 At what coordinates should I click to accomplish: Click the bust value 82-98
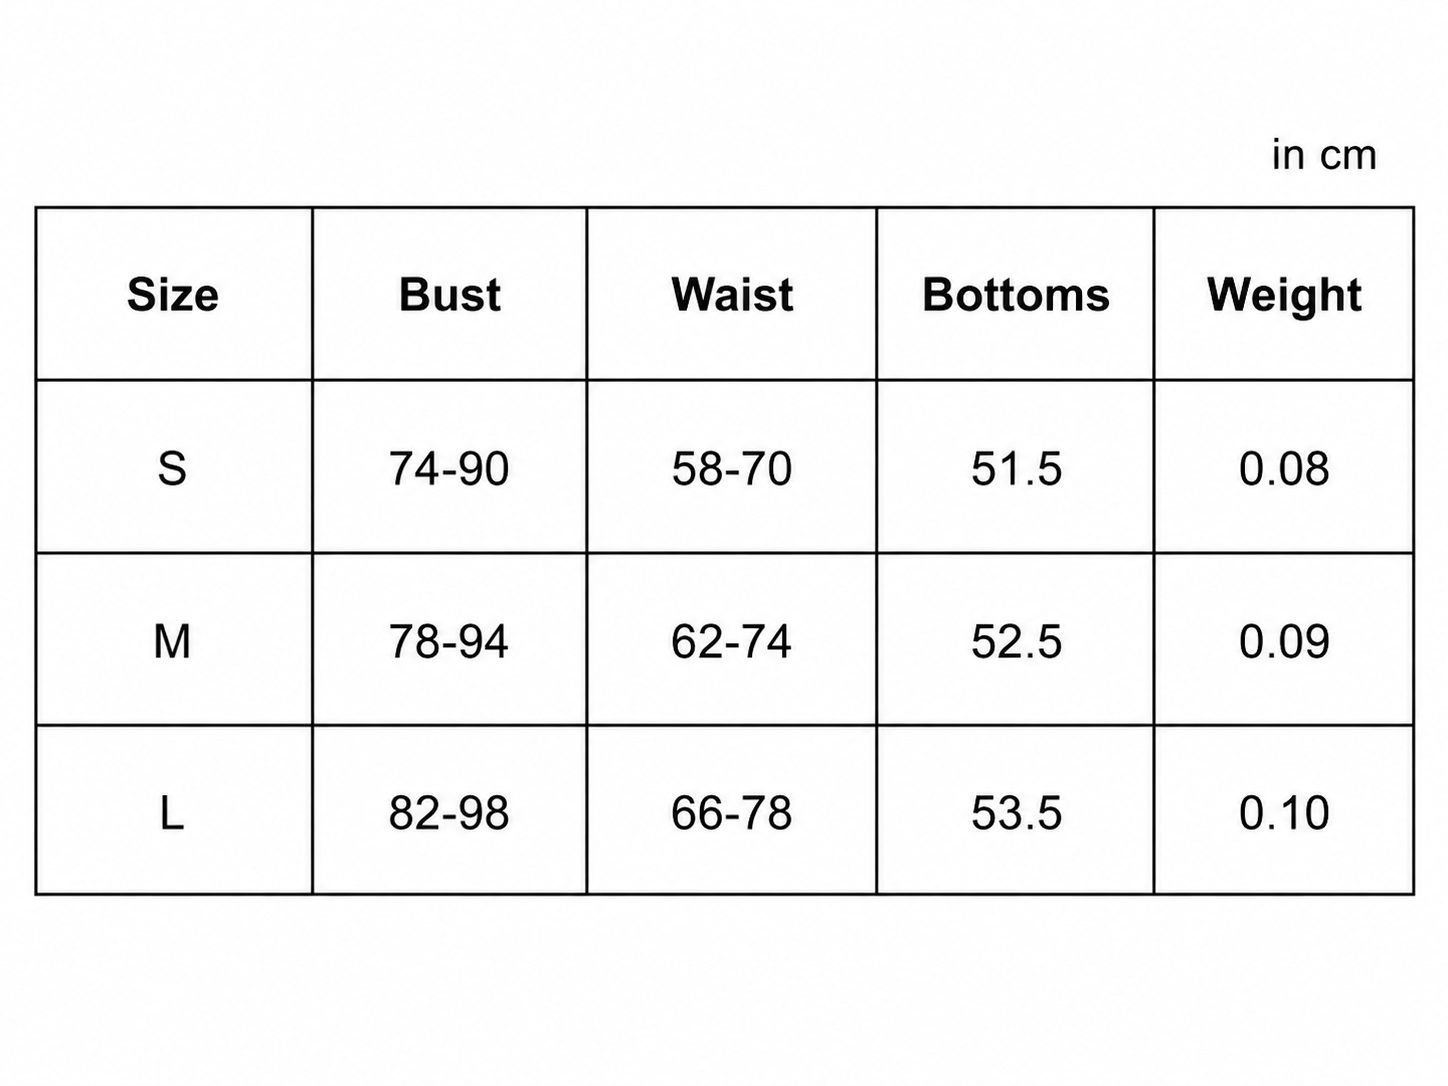[x=449, y=813]
